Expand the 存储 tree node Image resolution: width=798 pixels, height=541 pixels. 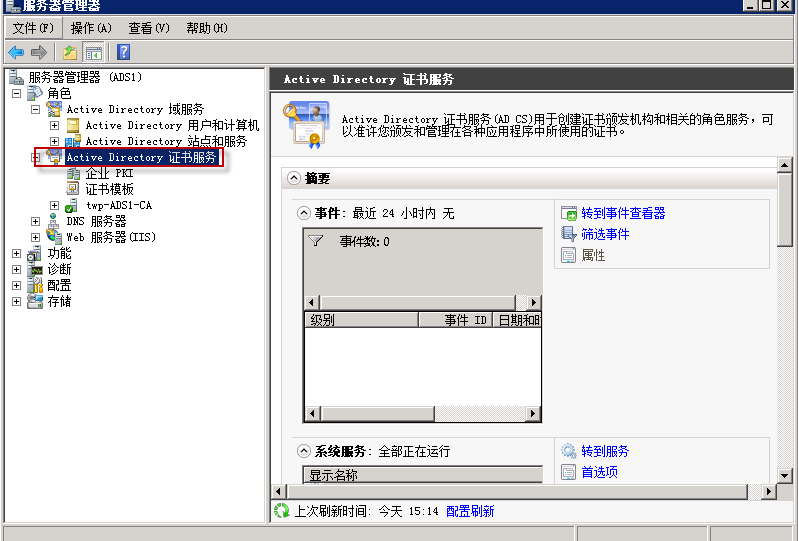(x=16, y=301)
